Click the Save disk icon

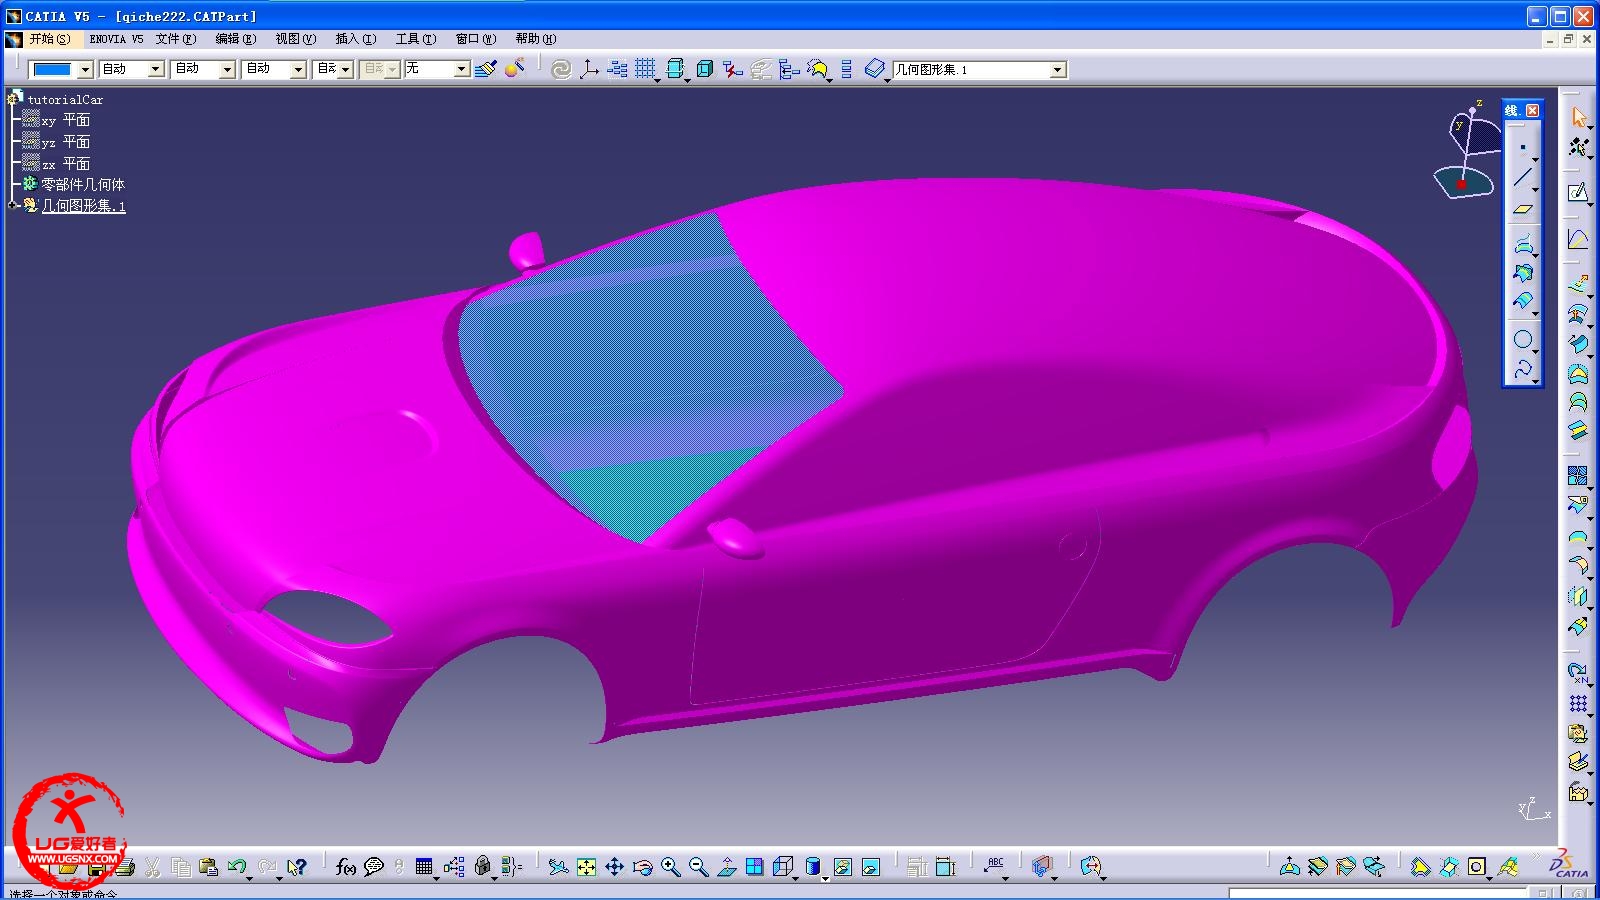[x=96, y=868]
